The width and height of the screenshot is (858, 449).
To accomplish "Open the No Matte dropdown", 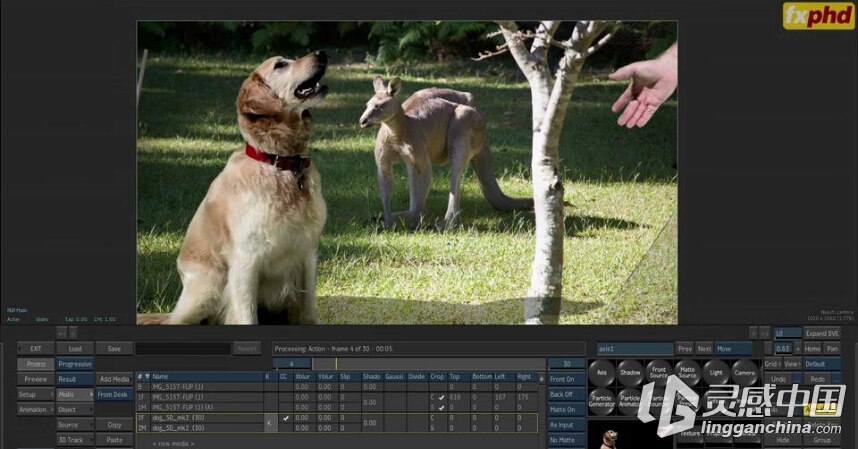I will click(x=566, y=440).
